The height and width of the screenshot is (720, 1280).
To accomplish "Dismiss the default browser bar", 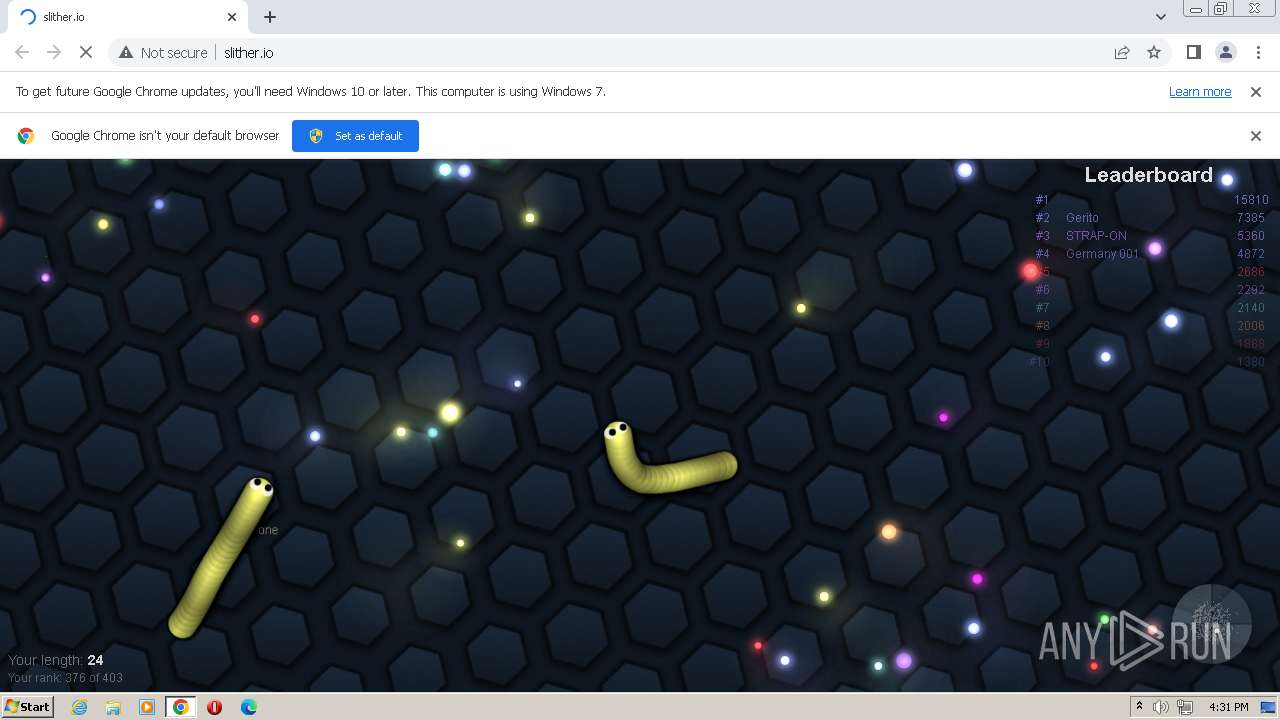I will pyautogui.click(x=1256, y=136).
